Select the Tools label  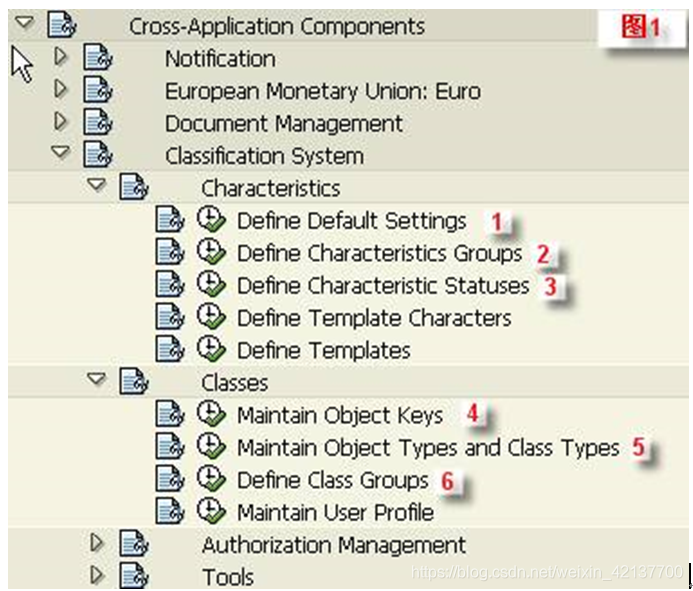coord(228,577)
